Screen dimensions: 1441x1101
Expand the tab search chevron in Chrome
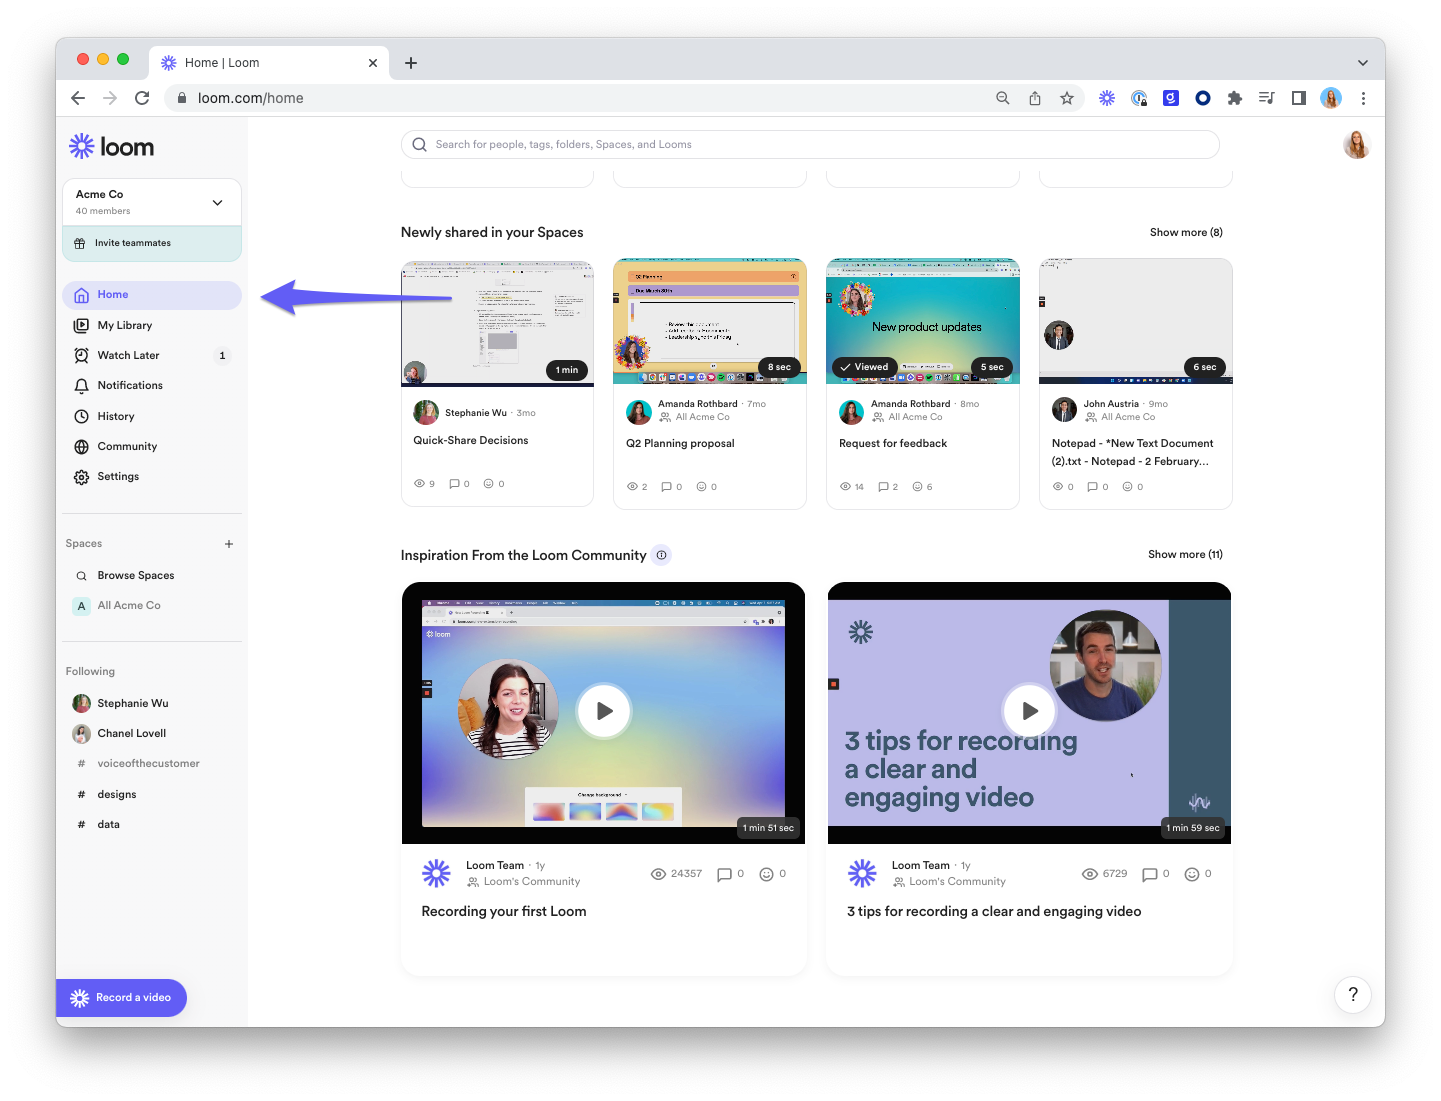[1362, 63]
